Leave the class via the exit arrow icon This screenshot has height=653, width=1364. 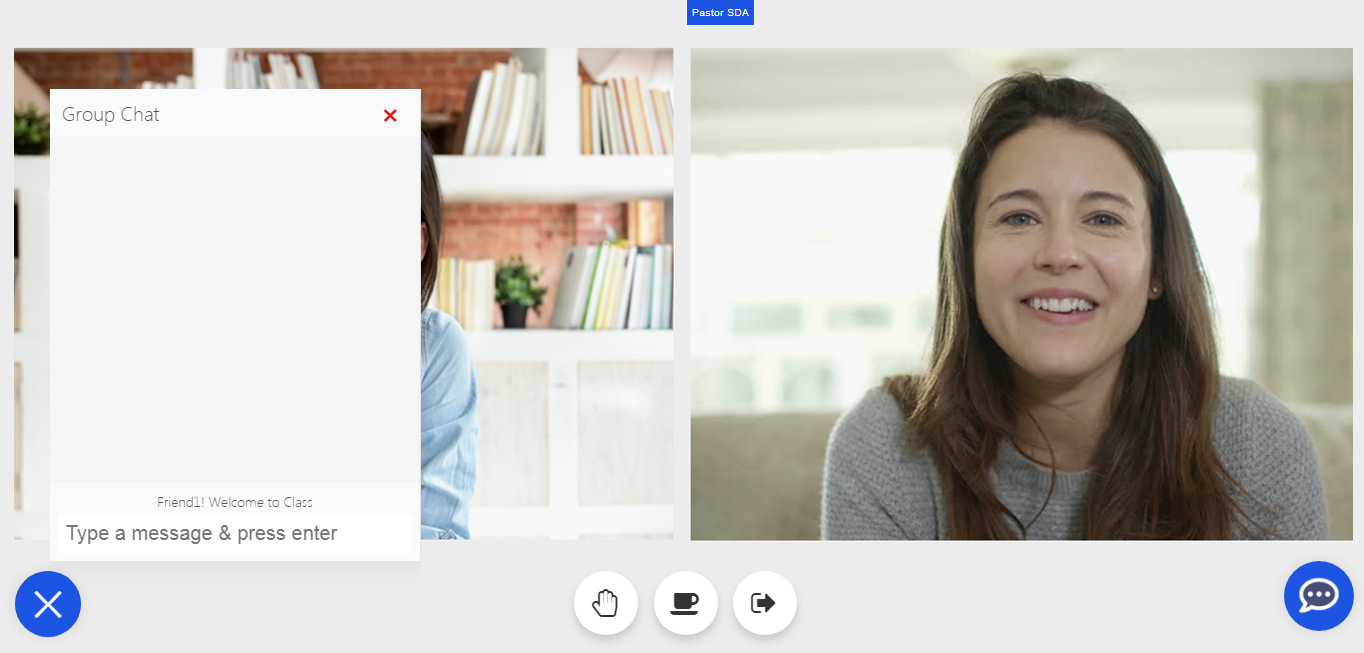coord(764,603)
